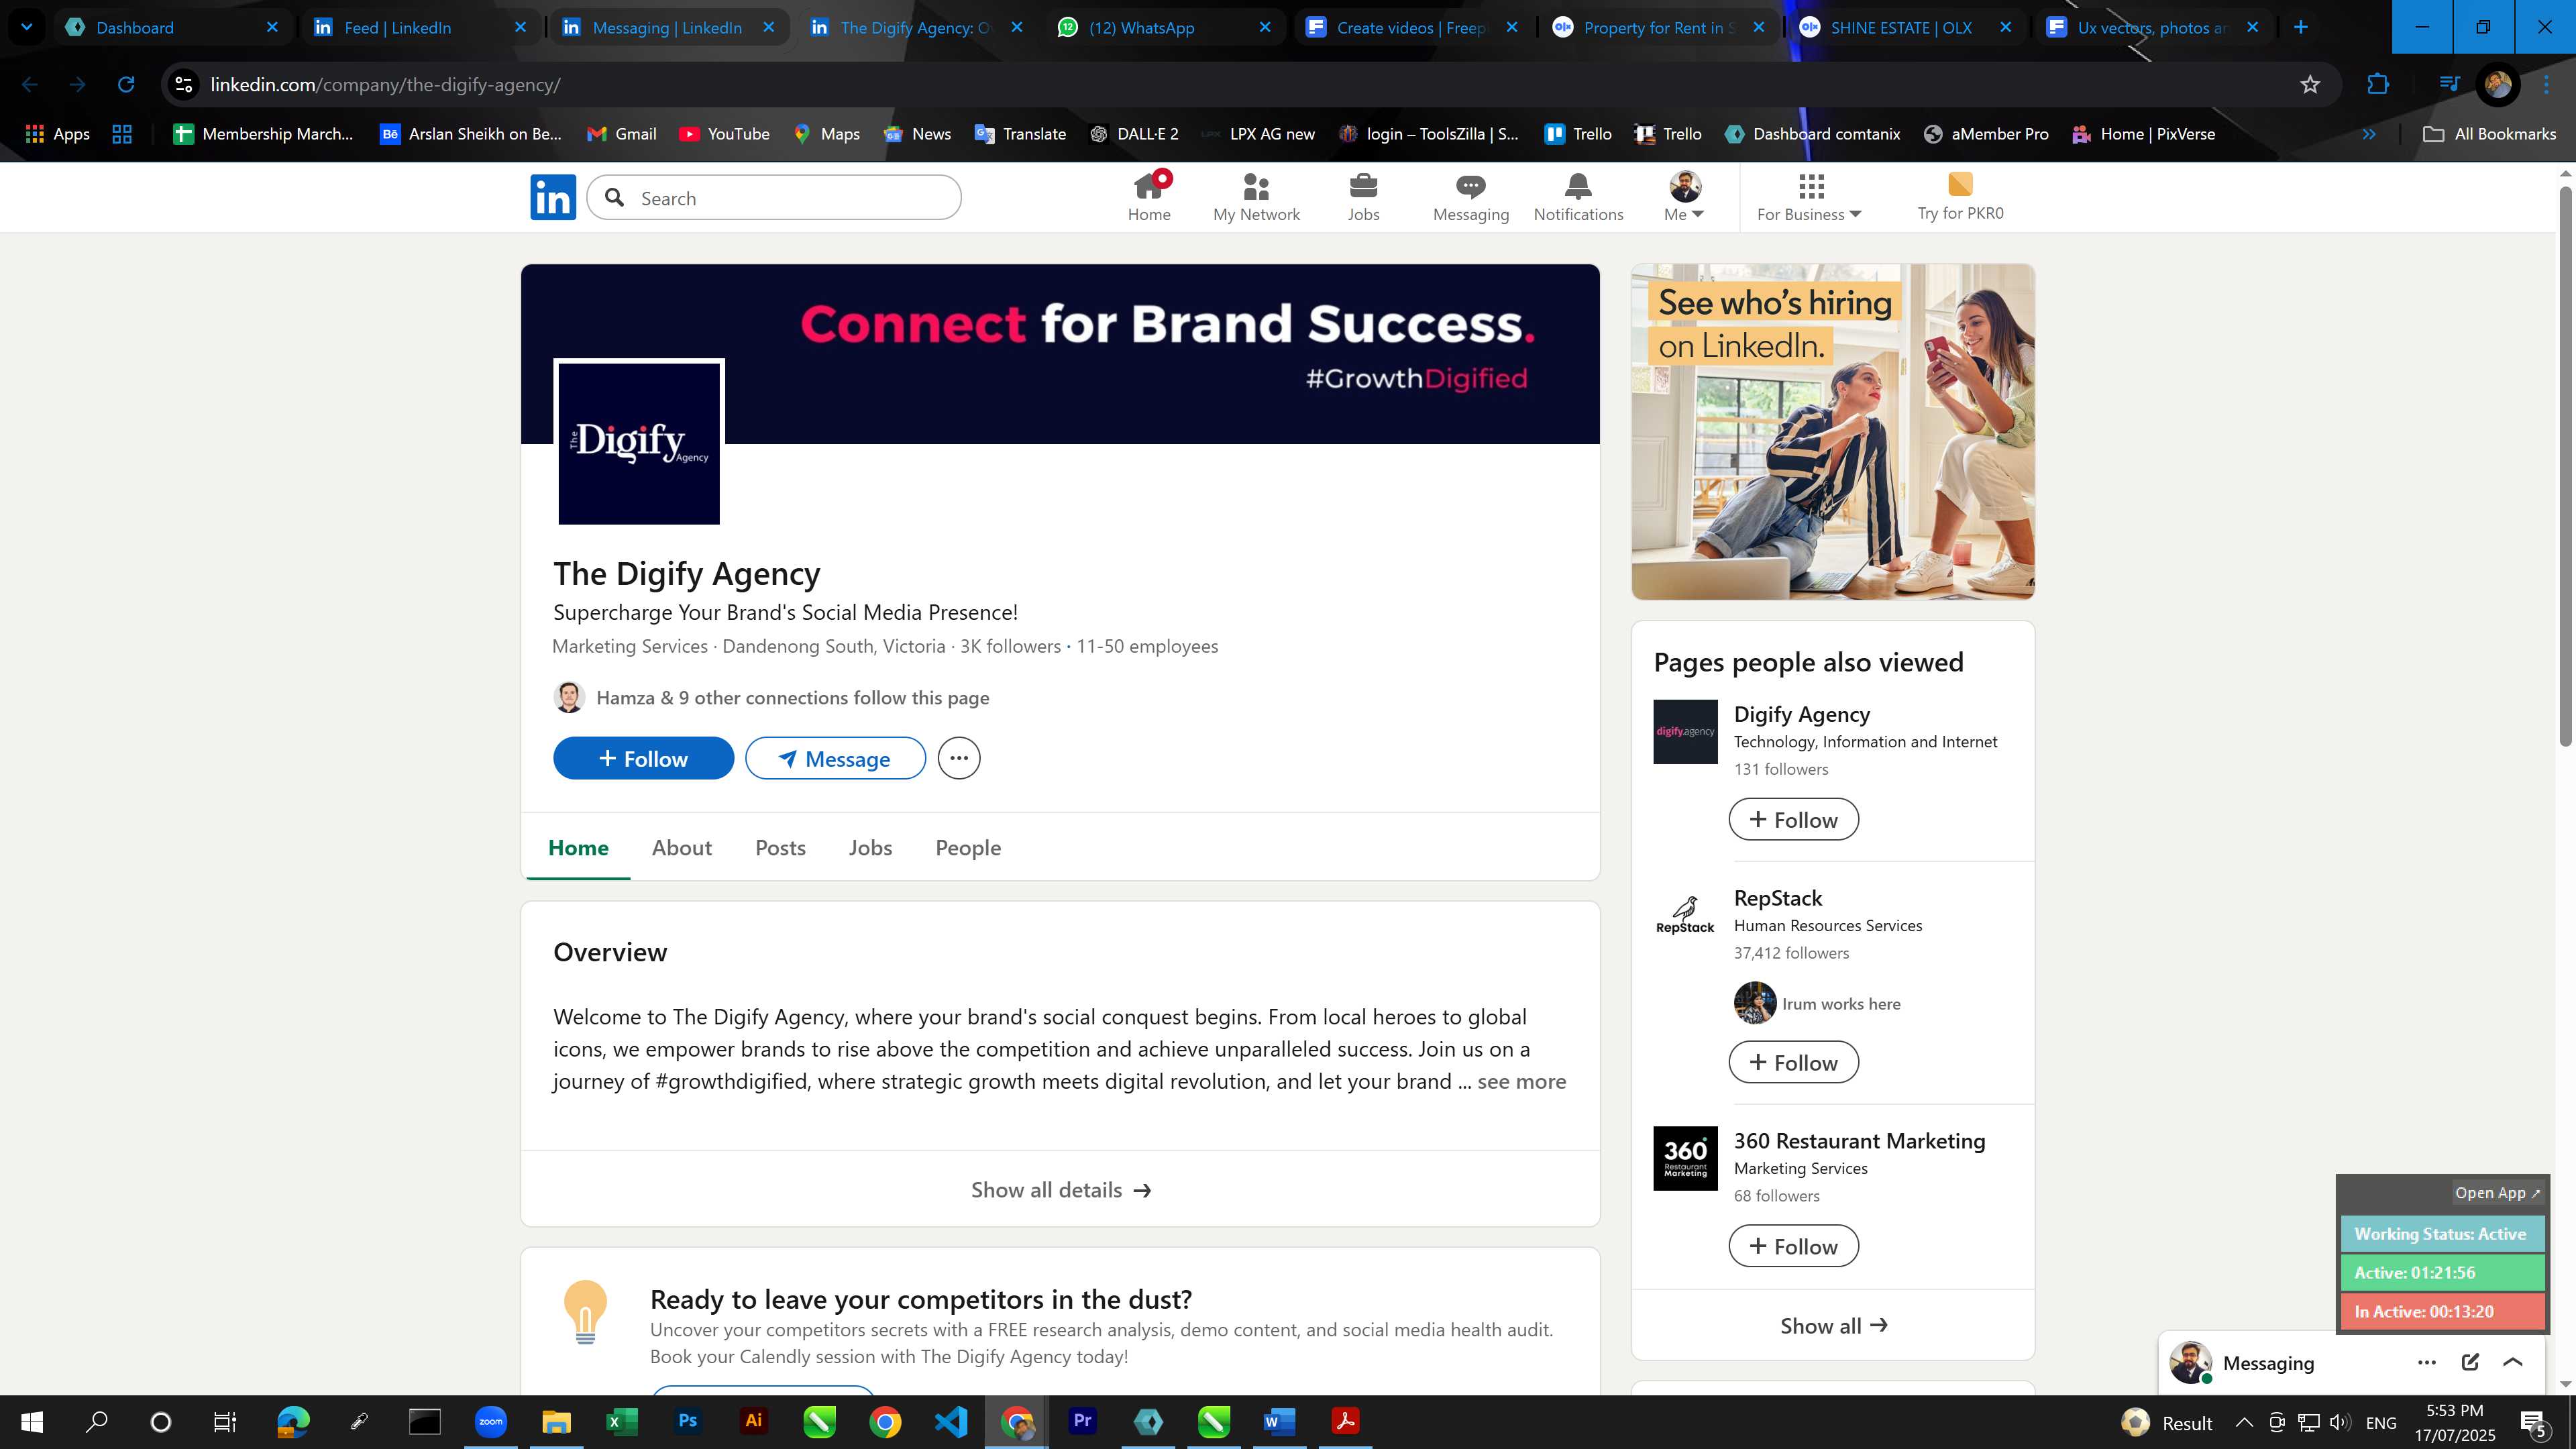
Task: Open the Trello bookmark beside LPX AG new
Action: (x=1578, y=134)
